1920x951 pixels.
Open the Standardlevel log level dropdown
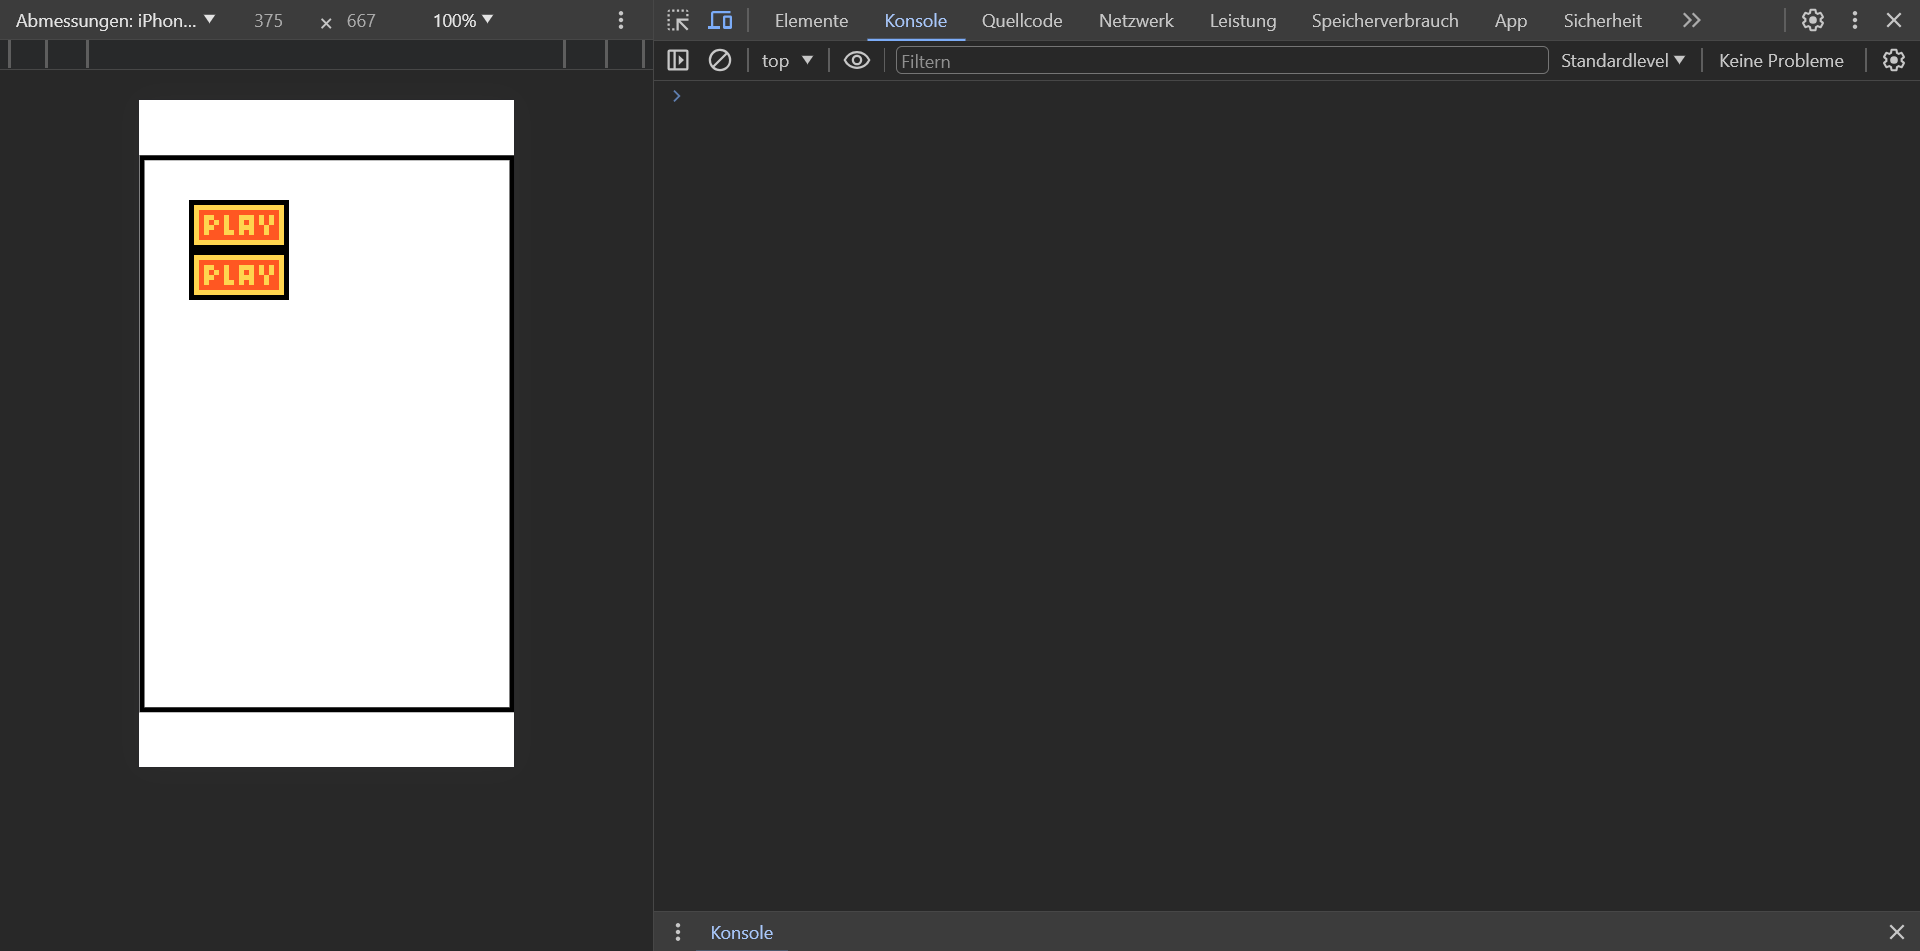(1622, 60)
